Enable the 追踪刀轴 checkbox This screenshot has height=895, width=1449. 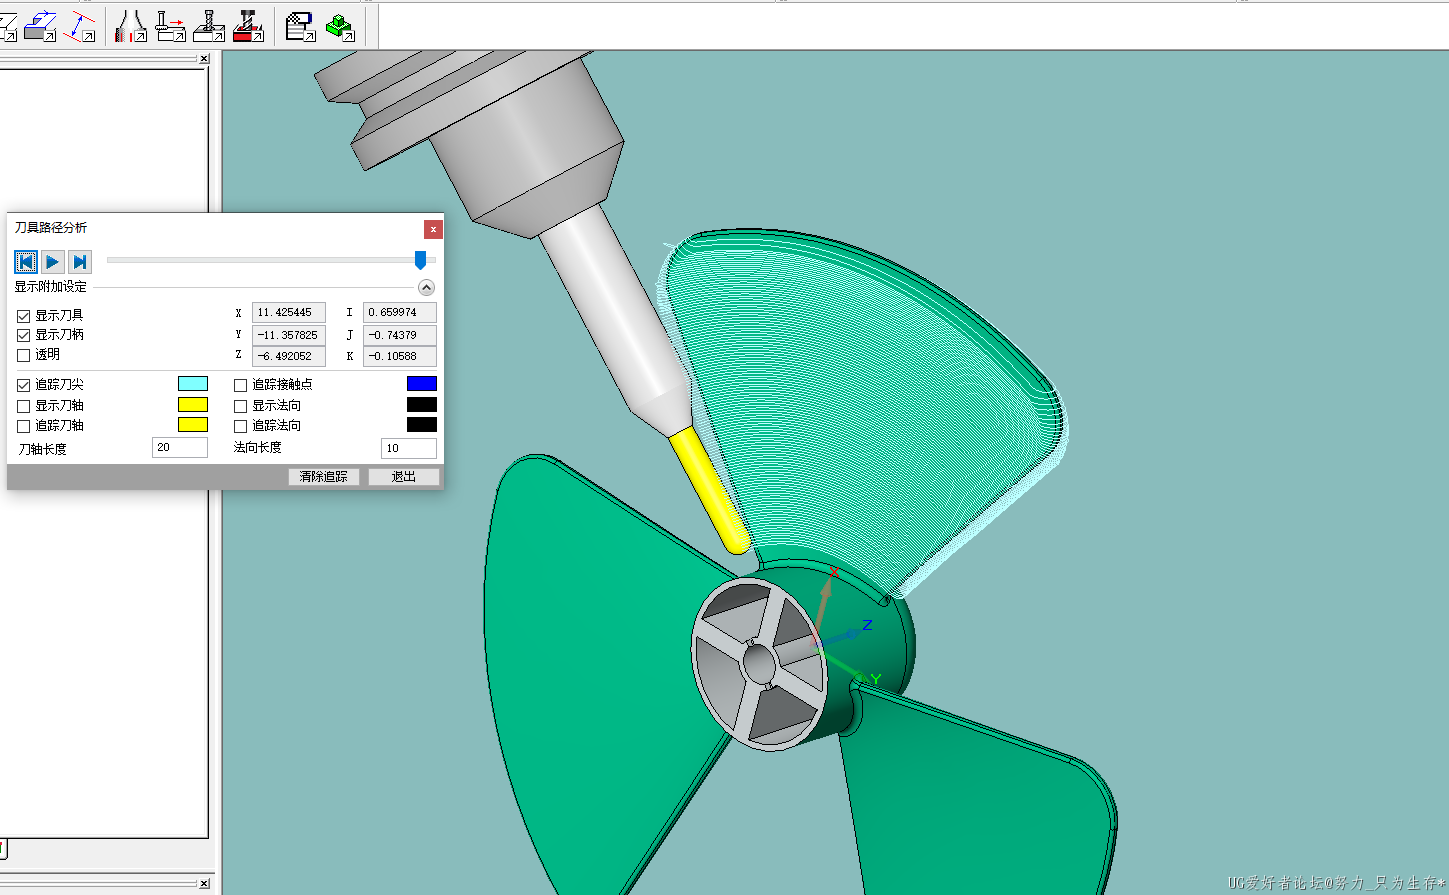click(24, 426)
